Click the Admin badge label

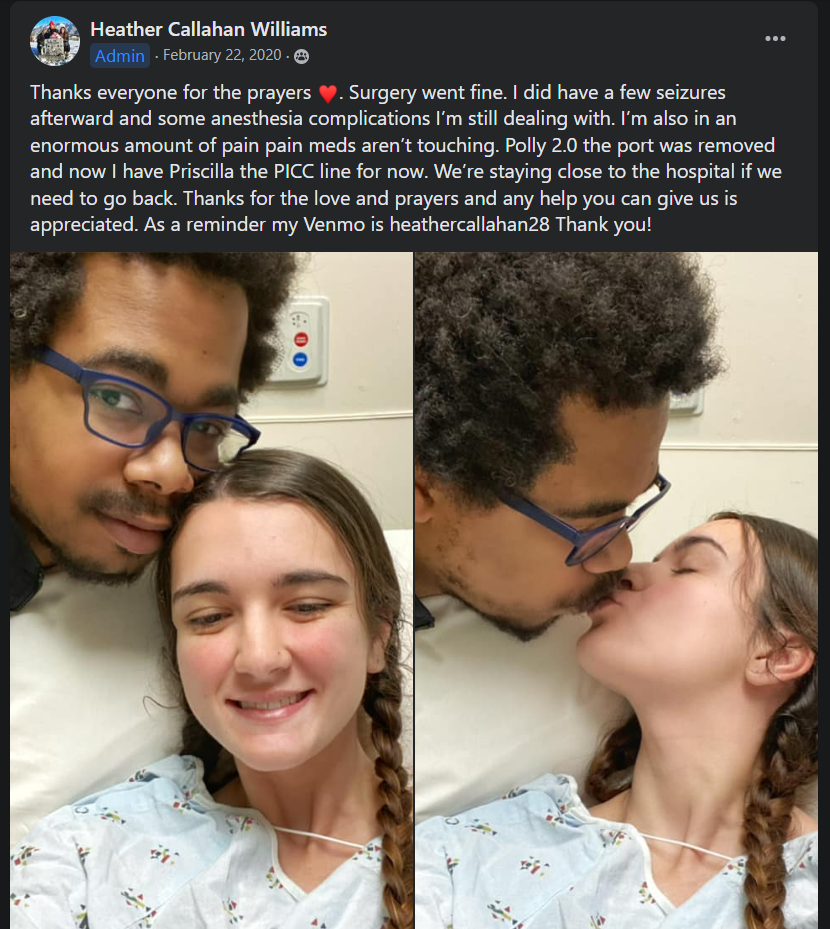[120, 56]
